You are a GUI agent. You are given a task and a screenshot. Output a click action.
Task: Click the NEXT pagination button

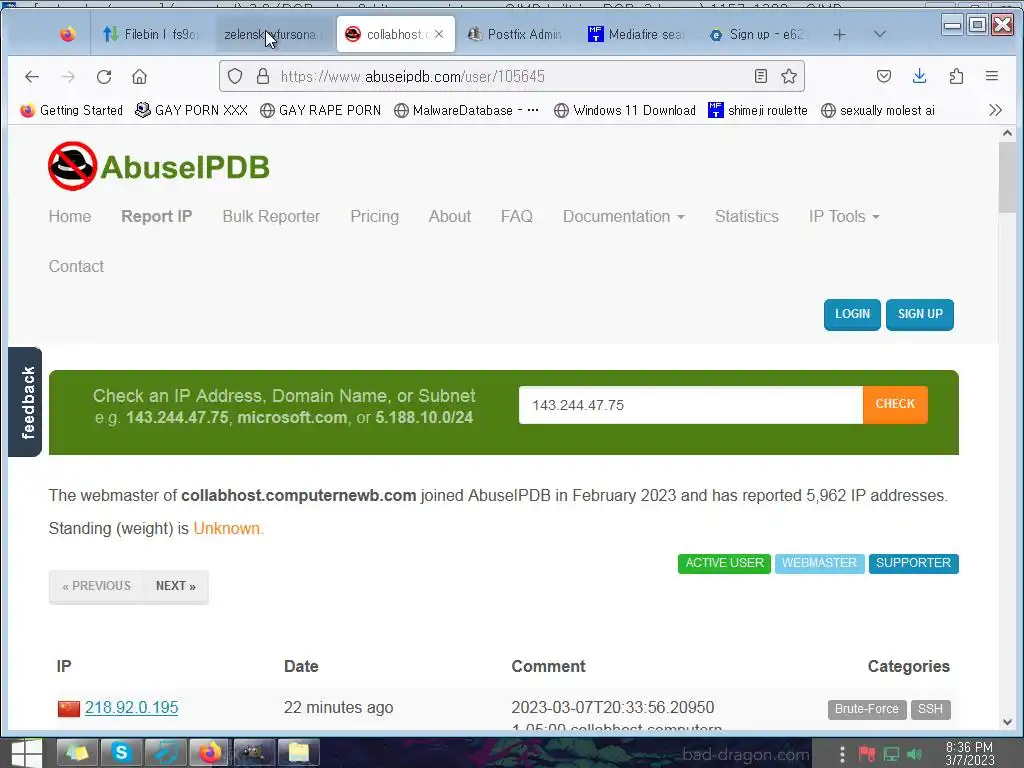pos(176,586)
